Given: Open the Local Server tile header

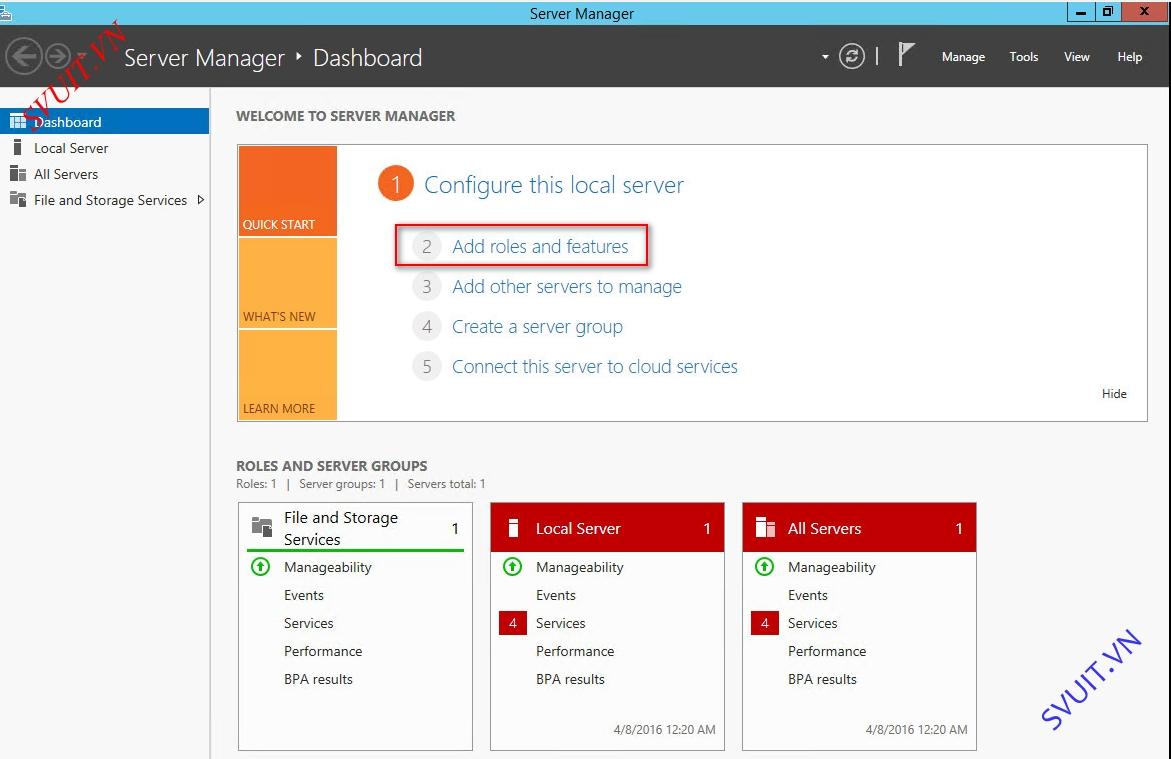Looking at the screenshot, I should click(607, 528).
